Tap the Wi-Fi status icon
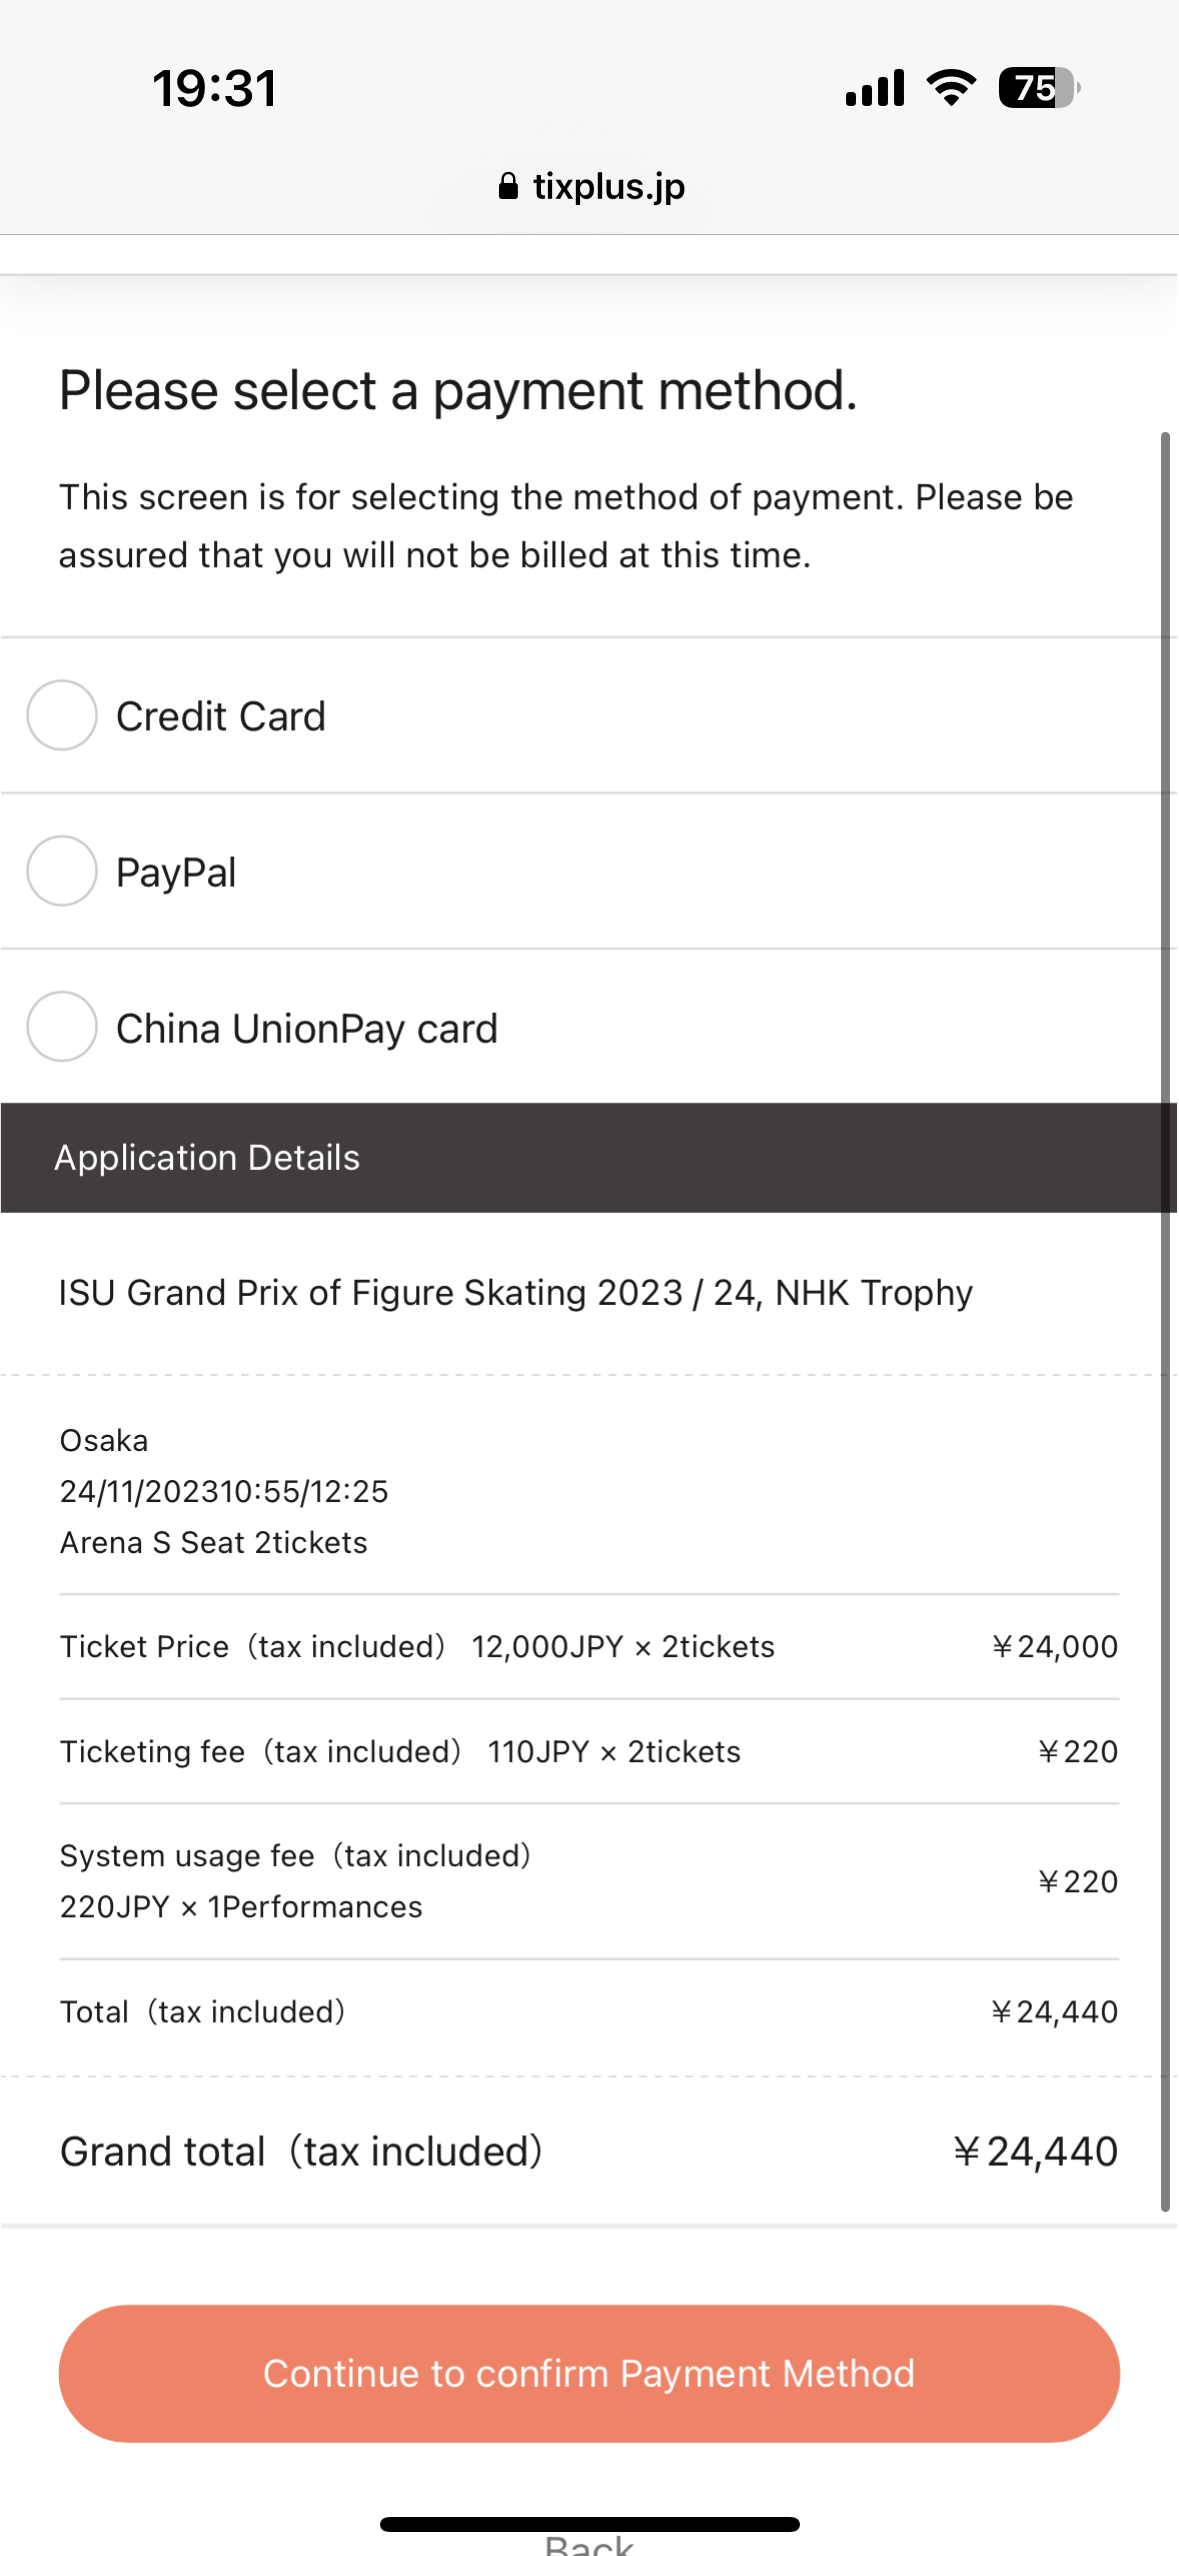 click(951, 88)
